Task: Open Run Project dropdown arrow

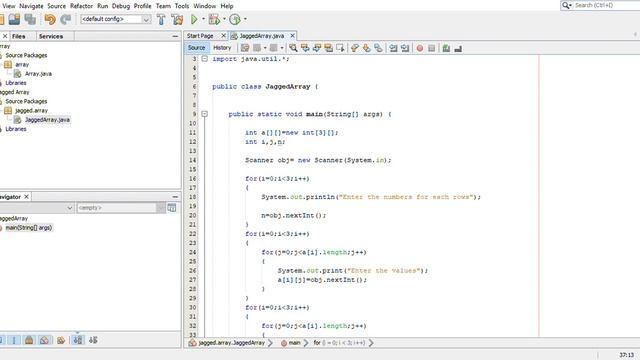Action: coord(203,19)
